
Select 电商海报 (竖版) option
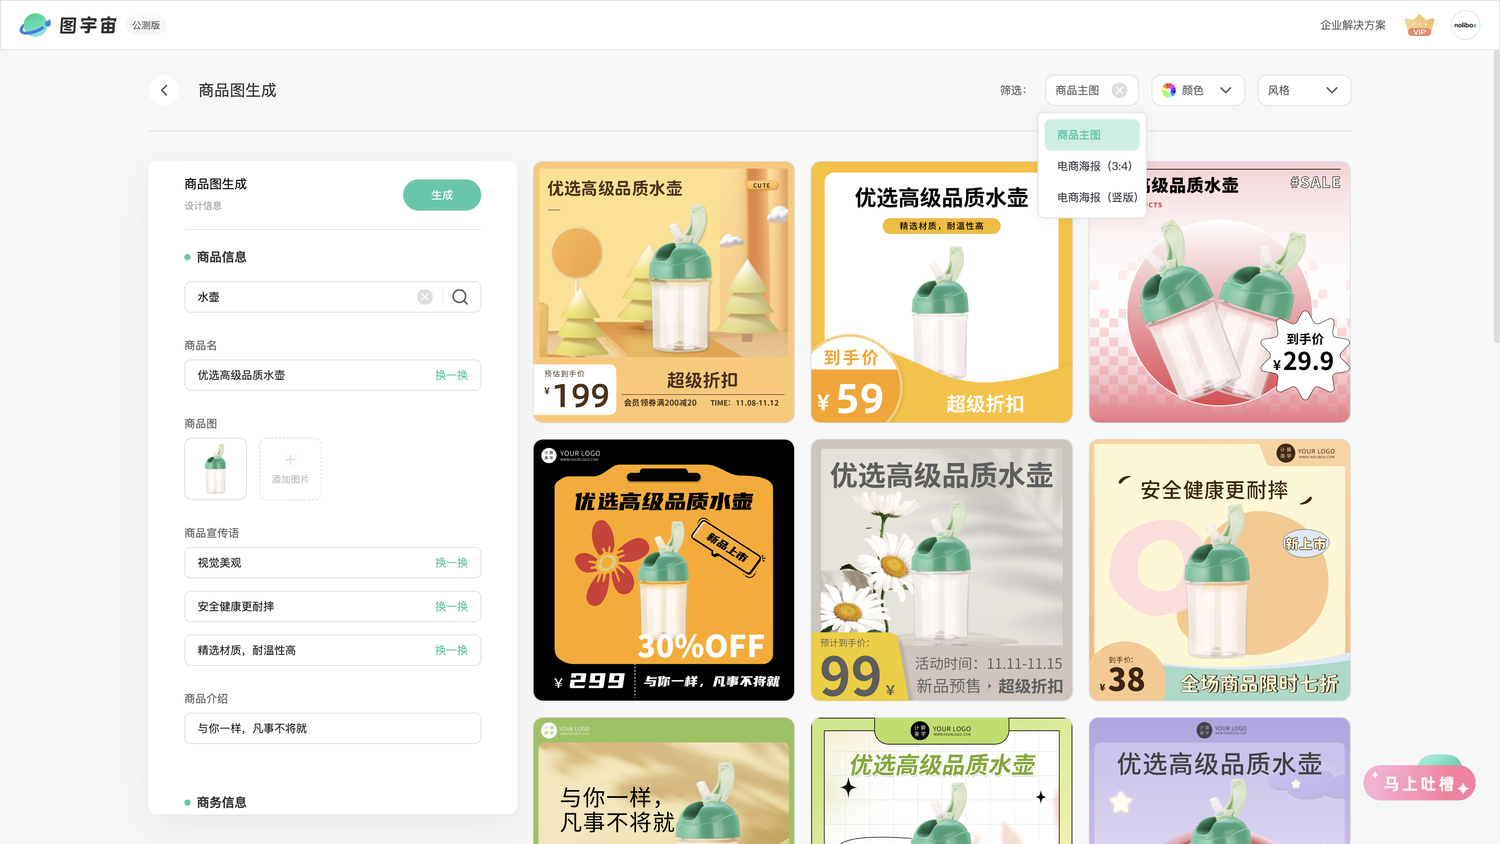pos(1092,197)
